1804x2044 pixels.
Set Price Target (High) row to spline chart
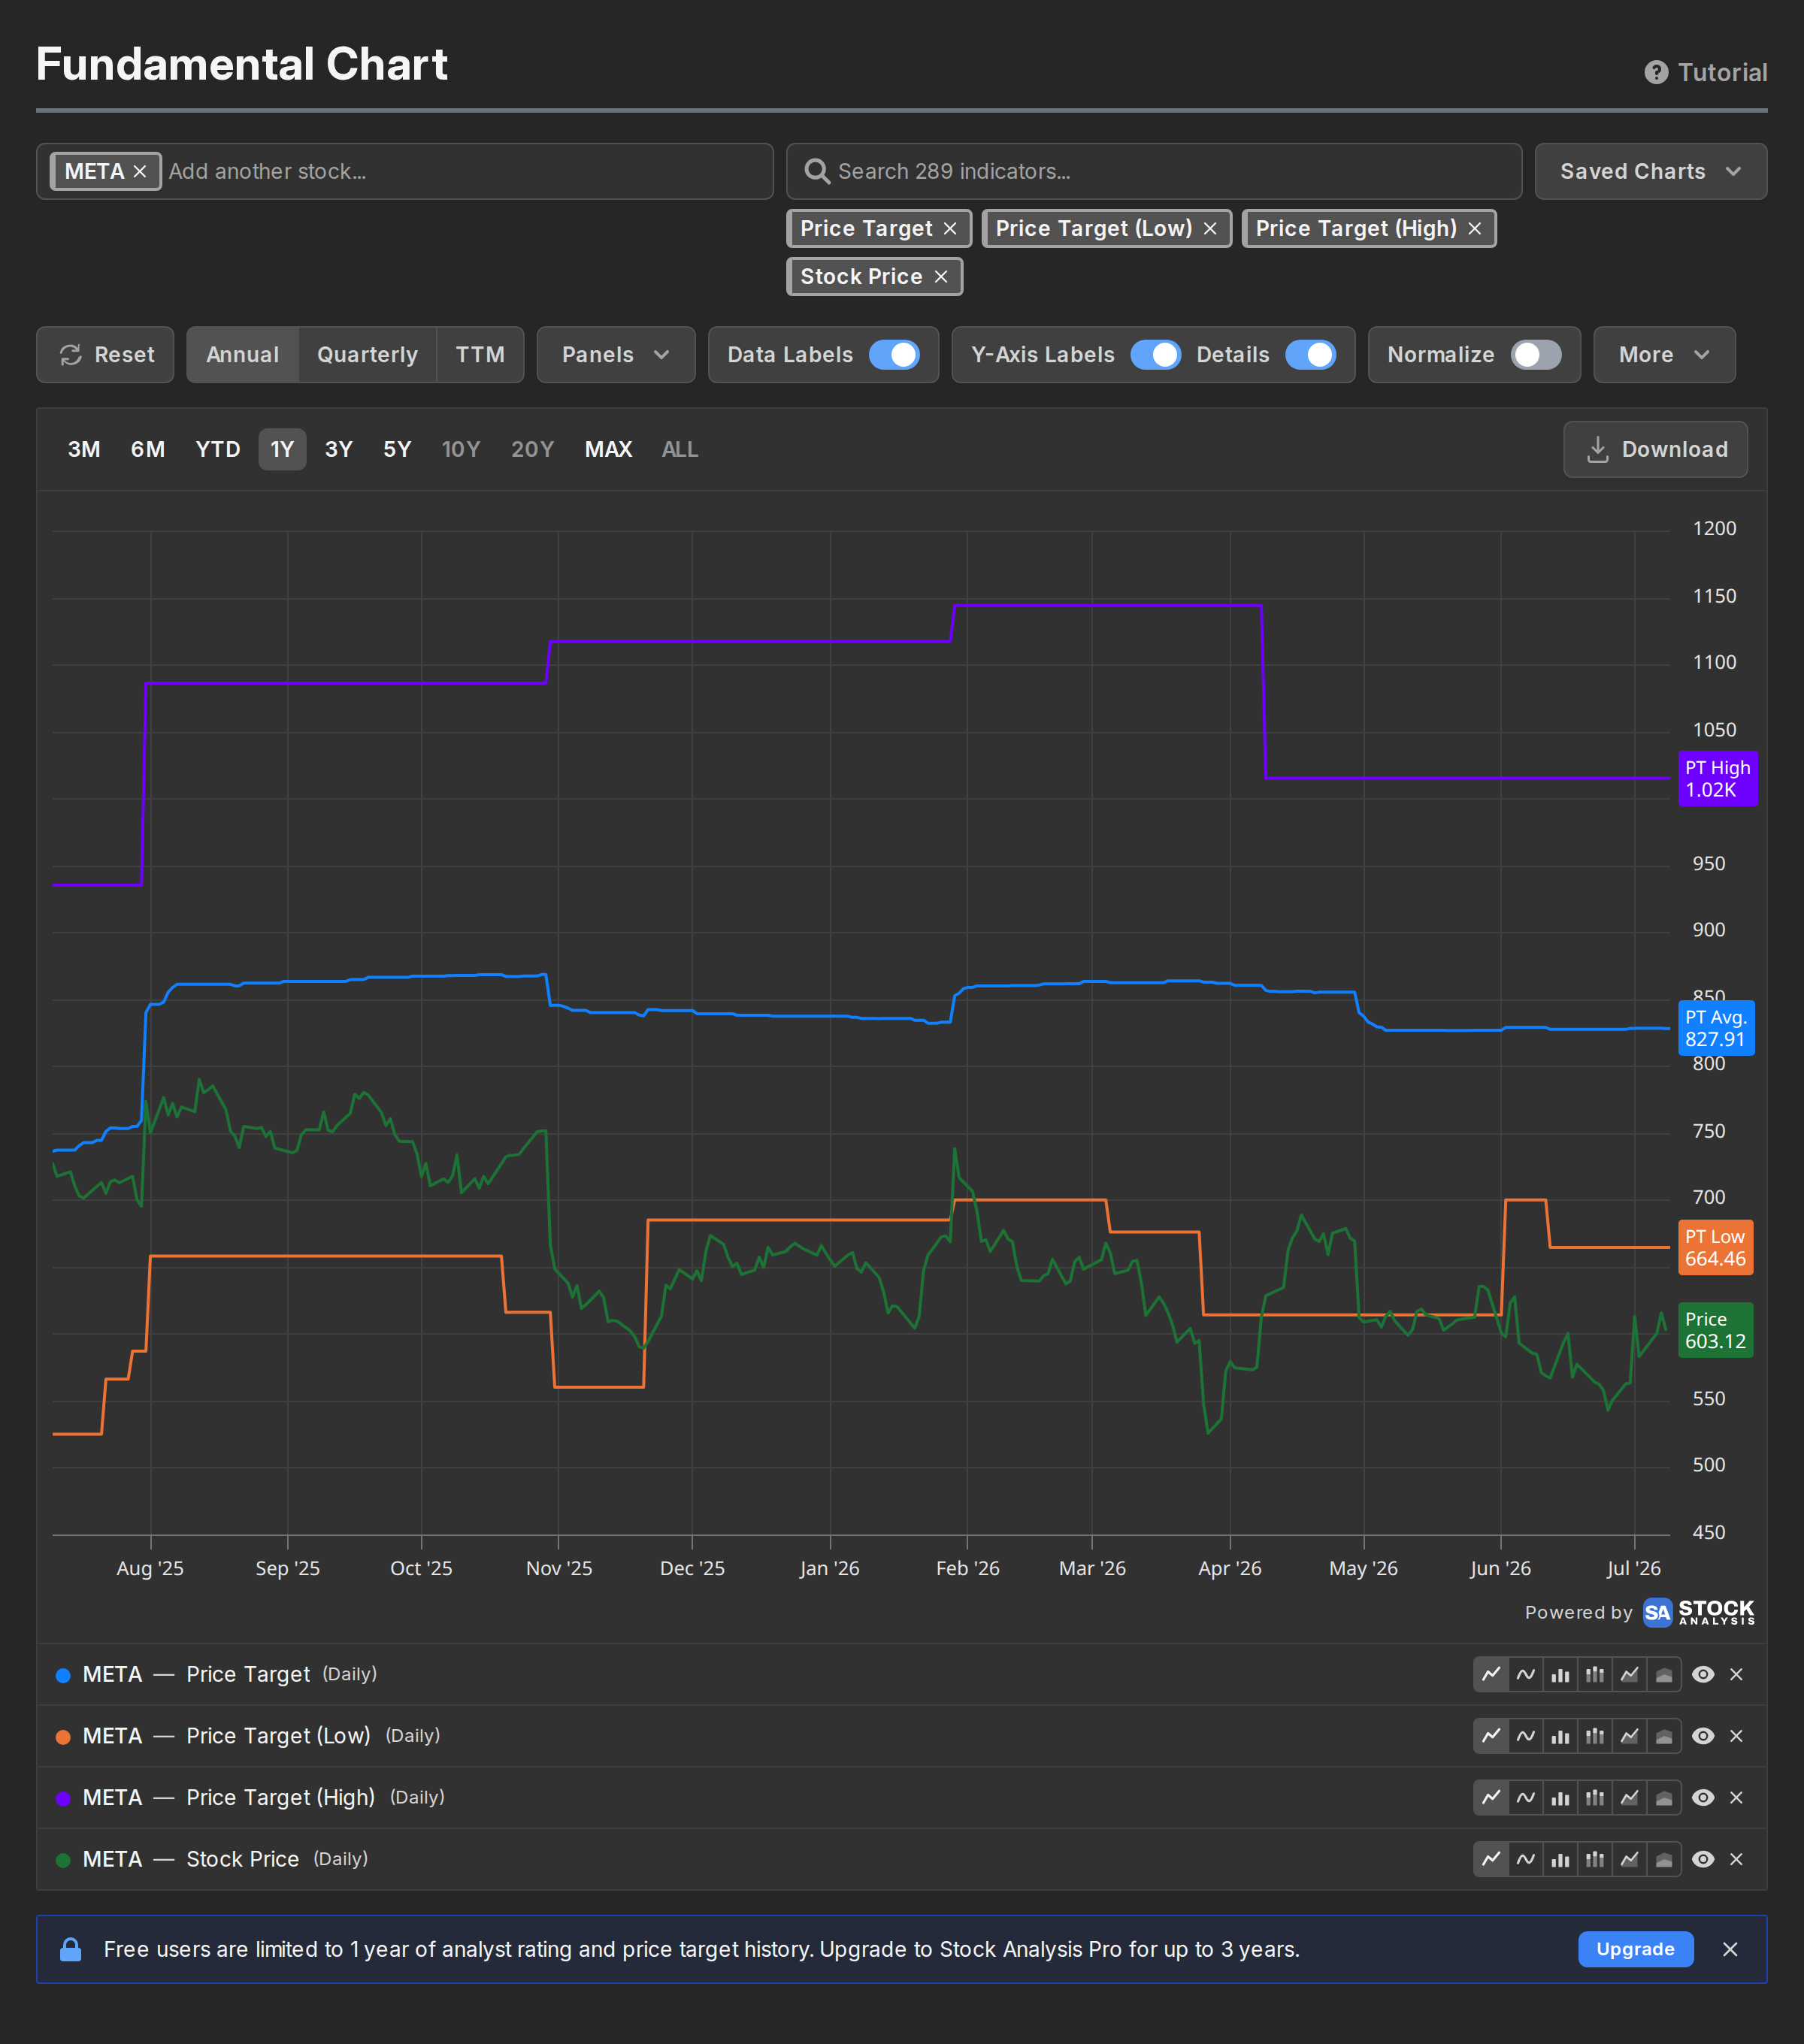(x=1526, y=1797)
